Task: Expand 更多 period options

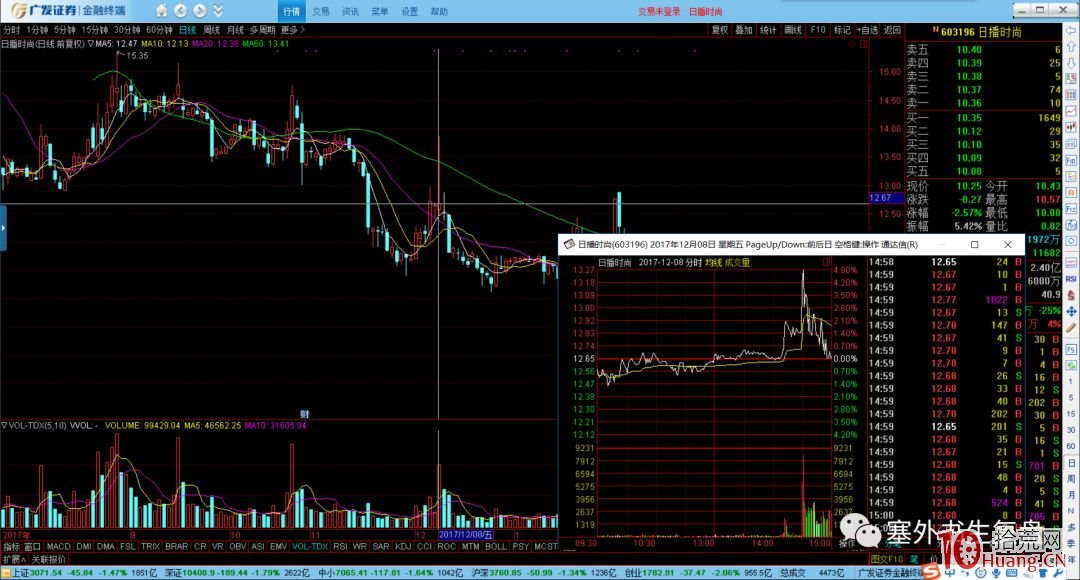Action: point(292,30)
